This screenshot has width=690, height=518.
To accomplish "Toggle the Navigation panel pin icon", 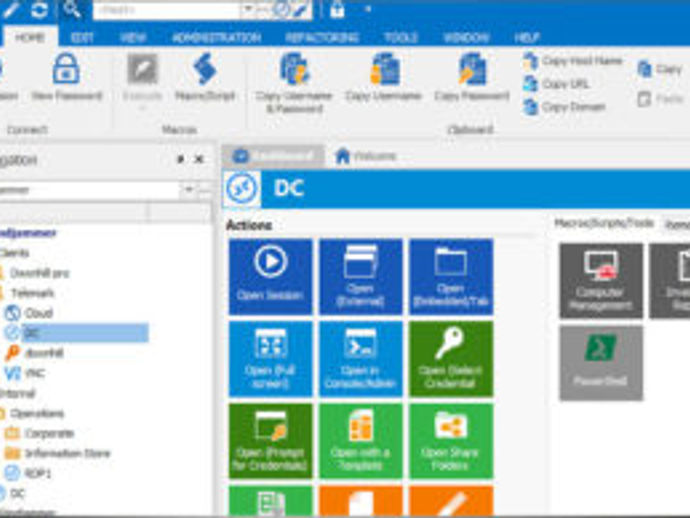I will [x=180, y=159].
